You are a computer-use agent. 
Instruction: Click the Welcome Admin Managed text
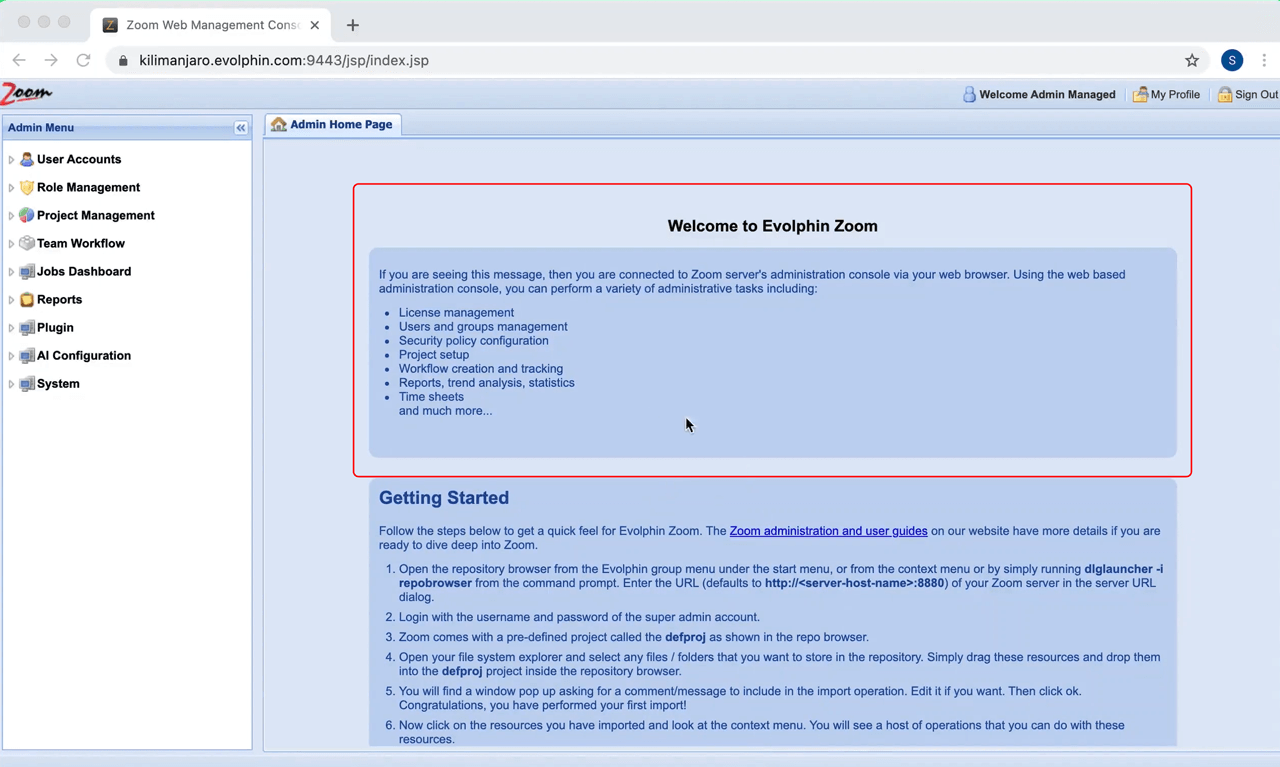pyautogui.click(x=1047, y=94)
